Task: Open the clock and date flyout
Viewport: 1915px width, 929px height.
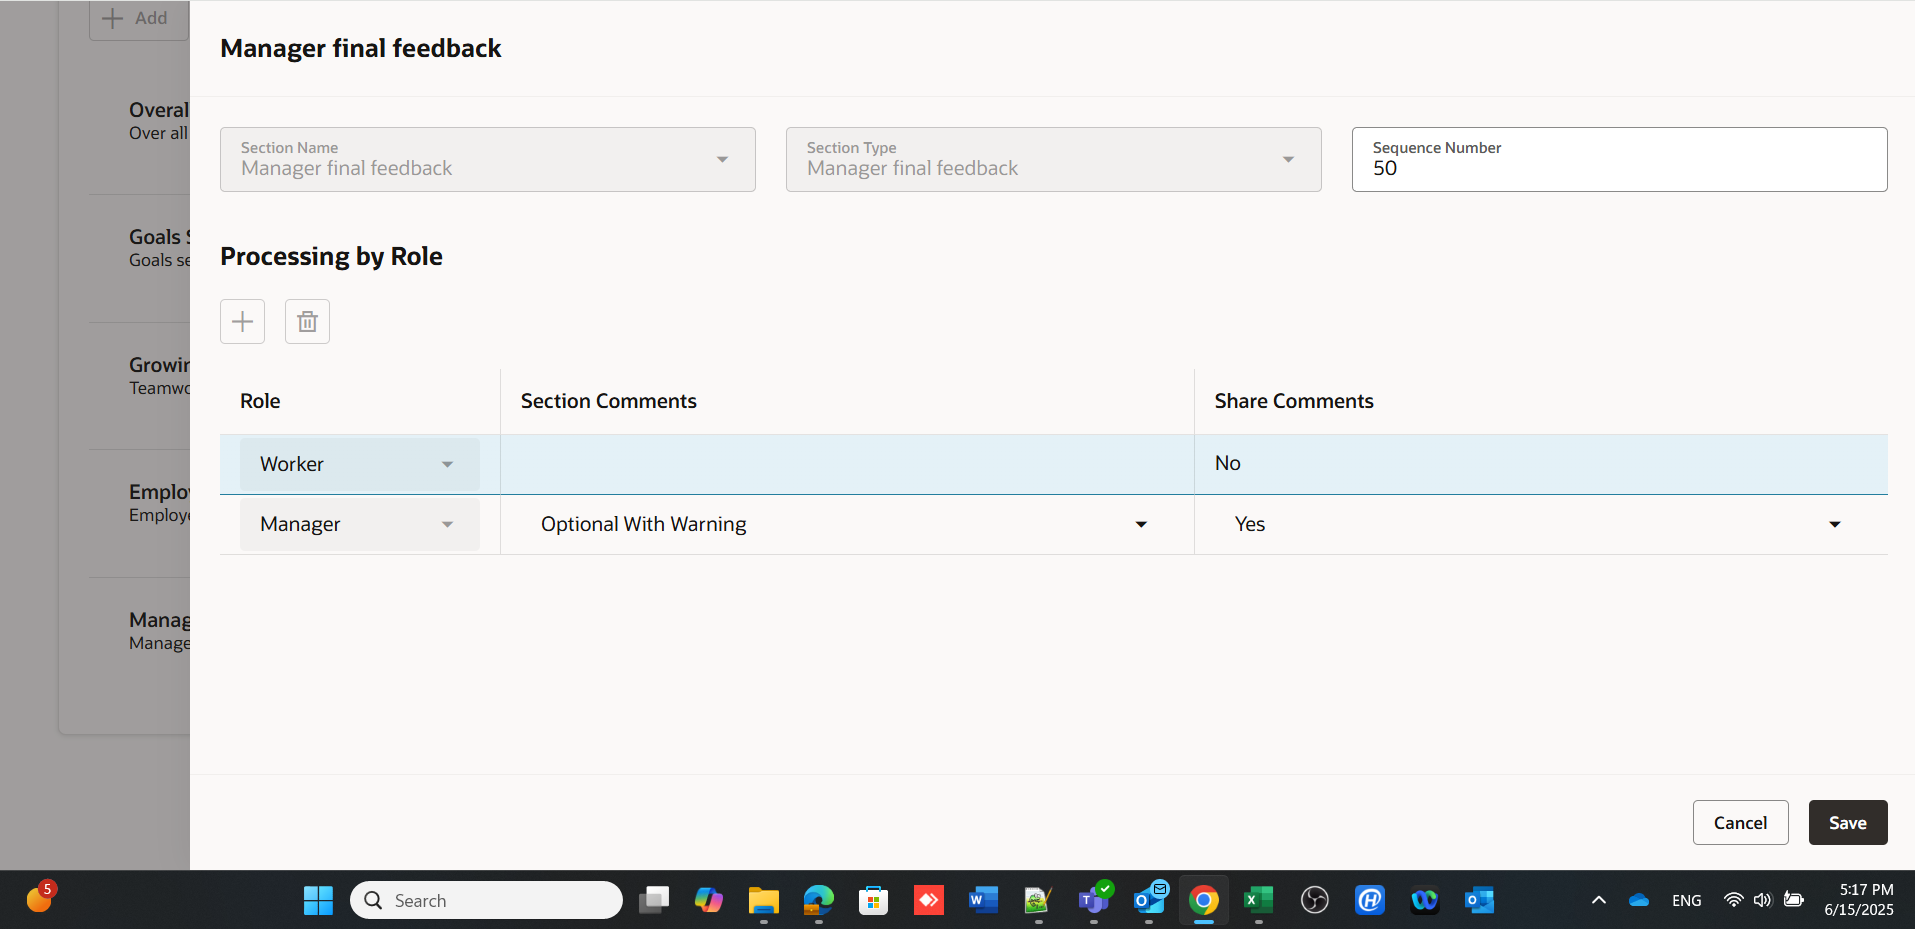Action: [1859, 900]
